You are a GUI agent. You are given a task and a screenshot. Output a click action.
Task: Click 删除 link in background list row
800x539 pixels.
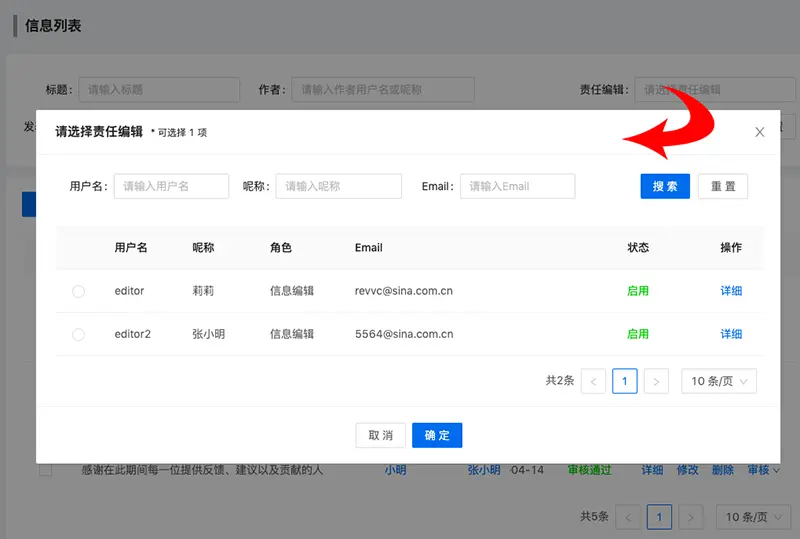click(x=722, y=470)
